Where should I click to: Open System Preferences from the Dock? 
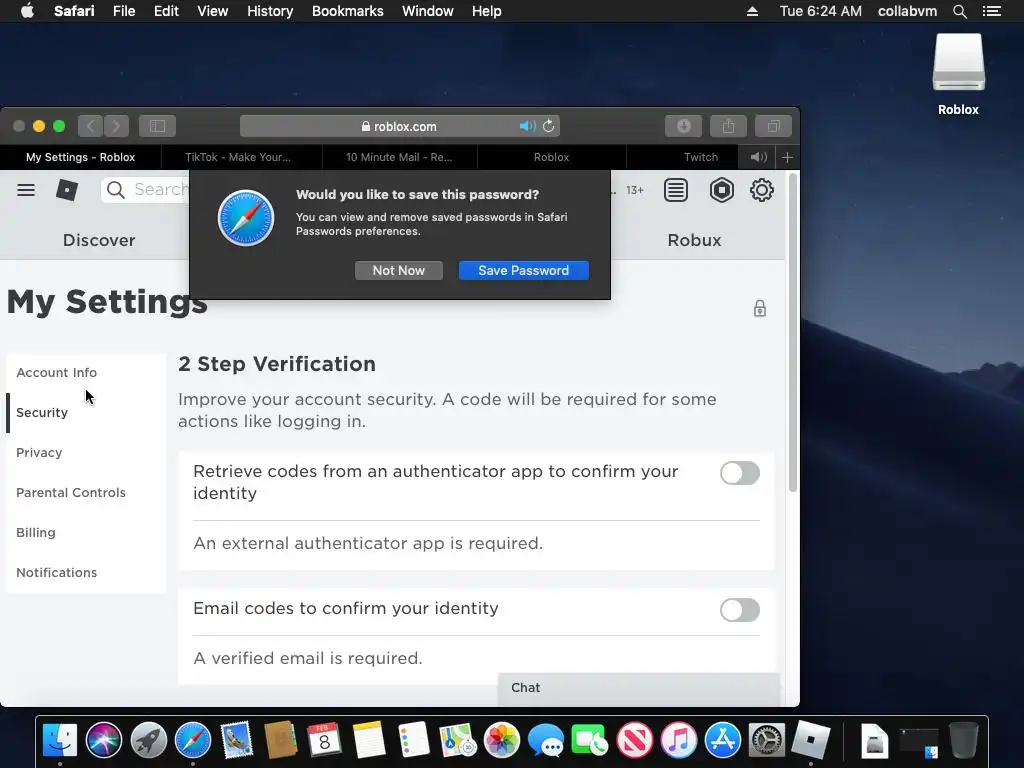766,740
